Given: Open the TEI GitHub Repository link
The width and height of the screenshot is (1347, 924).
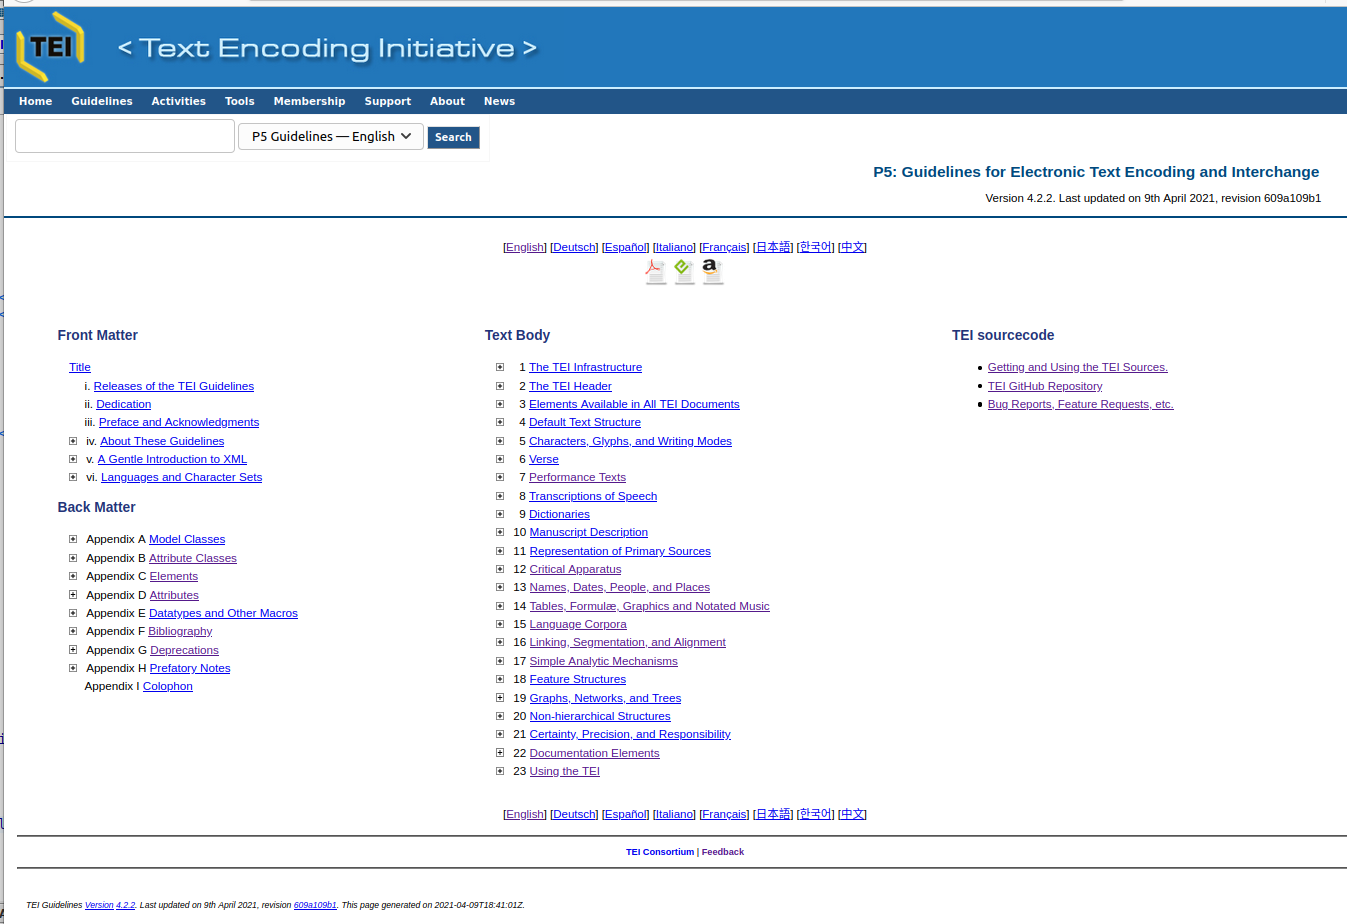Looking at the screenshot, I should (x=1044, y=386).
